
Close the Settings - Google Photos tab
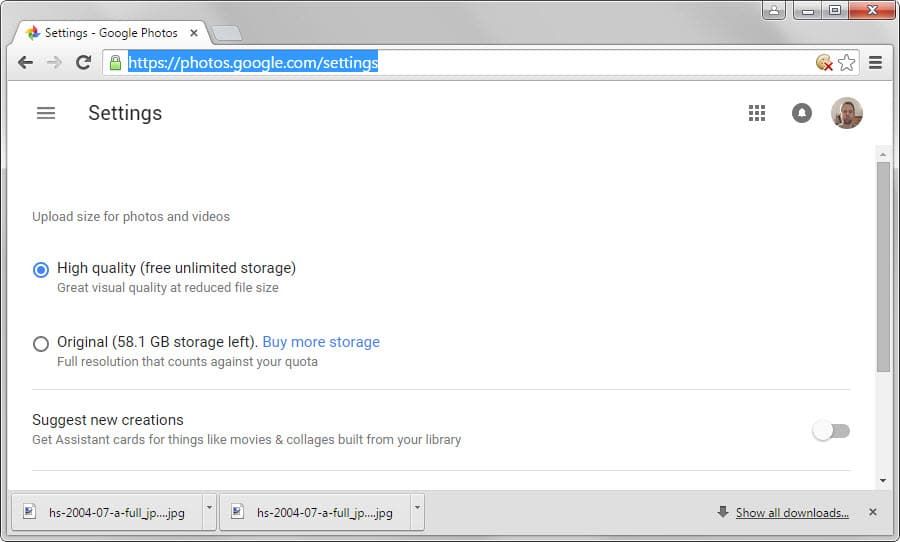click(194, 33)
